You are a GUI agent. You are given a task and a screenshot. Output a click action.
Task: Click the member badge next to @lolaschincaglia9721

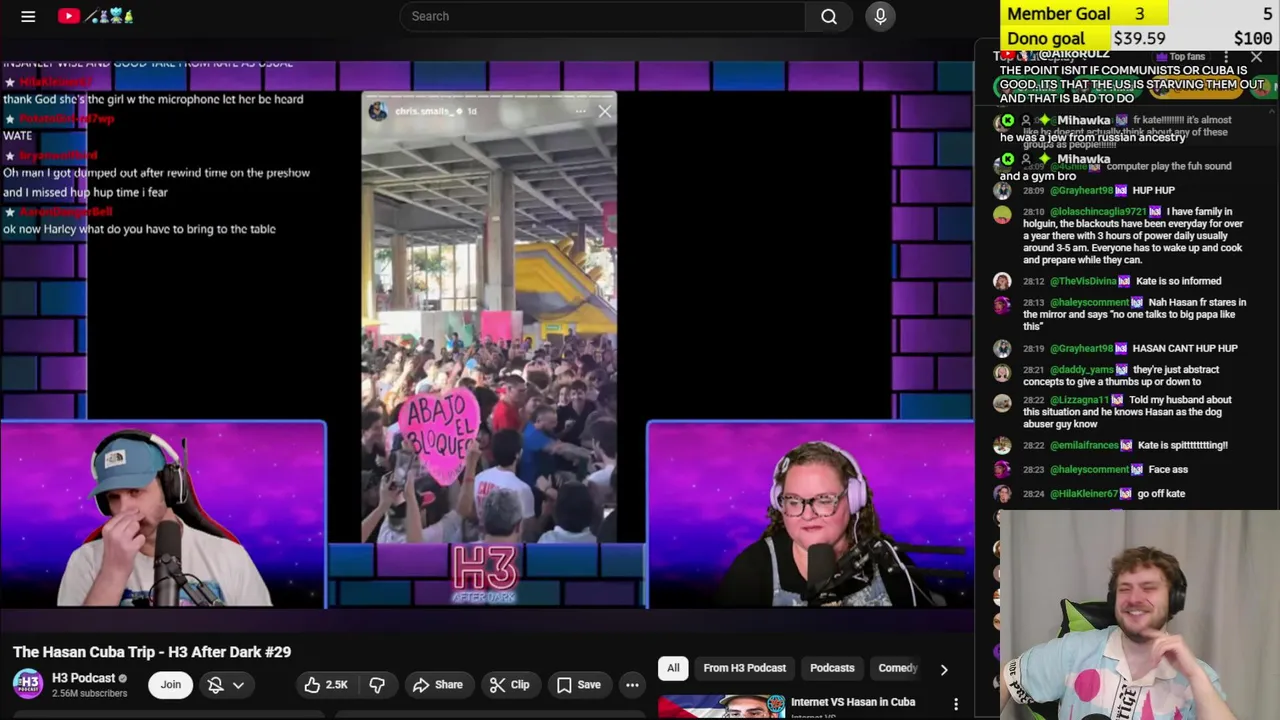tap(1155, 212)
